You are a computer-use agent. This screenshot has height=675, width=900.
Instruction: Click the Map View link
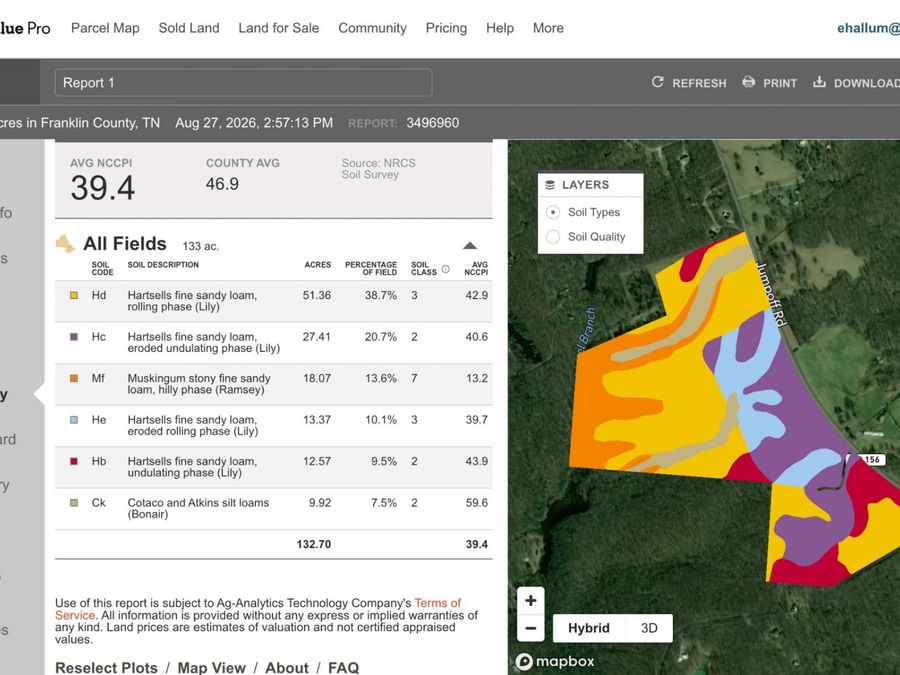pyautogui.click(x=211, y=668)
